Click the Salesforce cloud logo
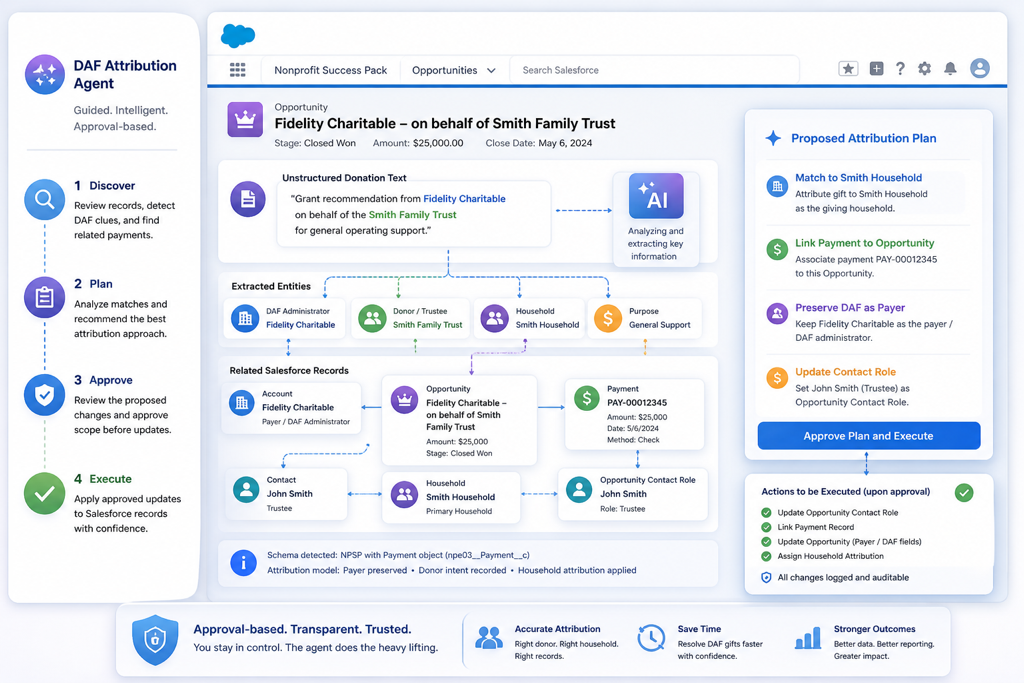The width and height of the screenshot is (1024, 683). [x=238, y=35]
